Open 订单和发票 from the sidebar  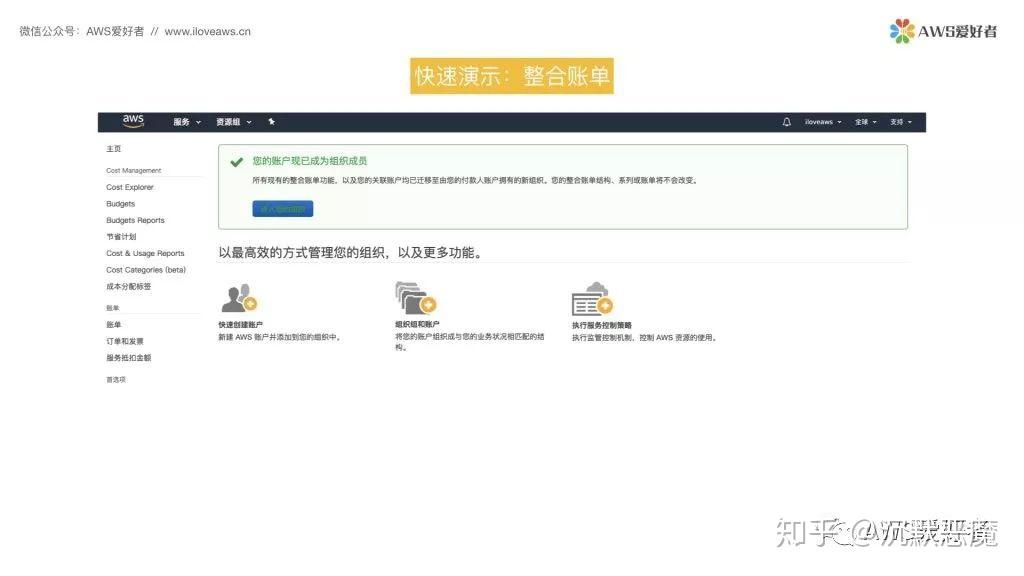click(x=124, y=340)
